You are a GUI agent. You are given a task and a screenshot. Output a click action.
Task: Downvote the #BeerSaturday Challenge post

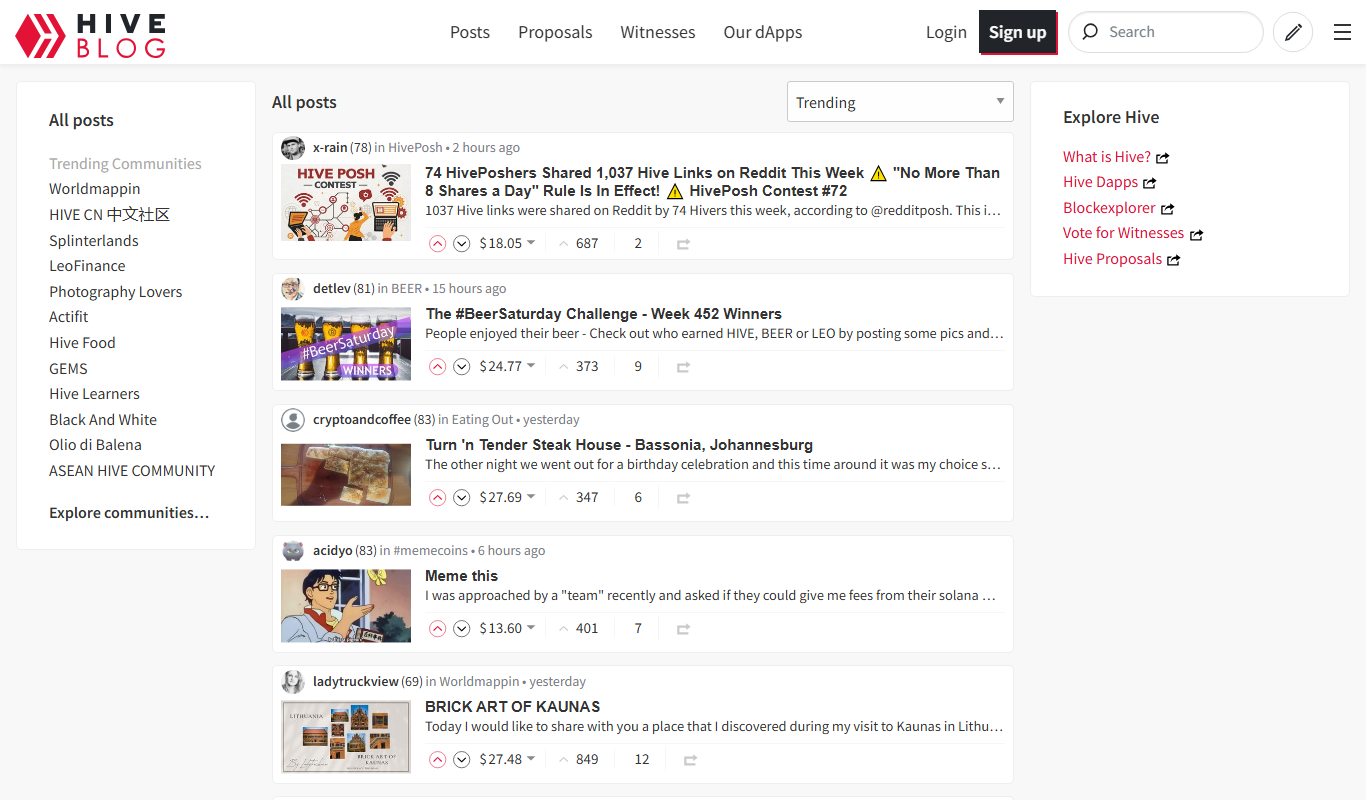click(461, 366)
